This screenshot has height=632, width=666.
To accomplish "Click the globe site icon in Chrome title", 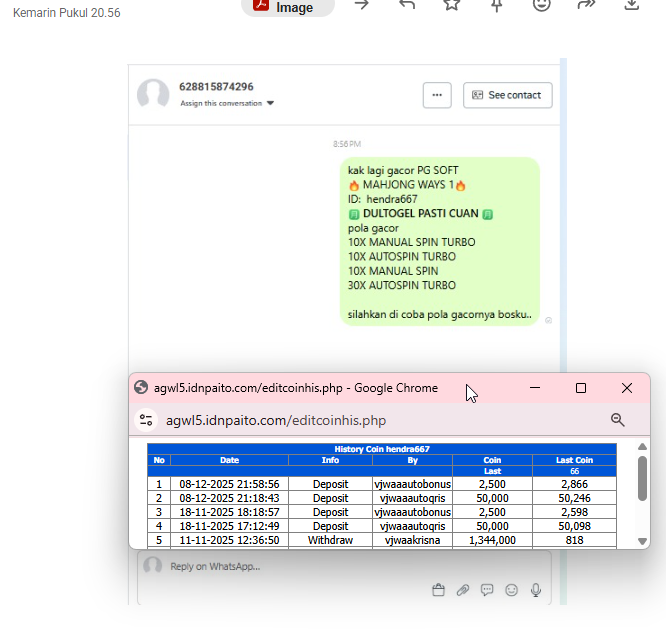I will tap(141, 387).
